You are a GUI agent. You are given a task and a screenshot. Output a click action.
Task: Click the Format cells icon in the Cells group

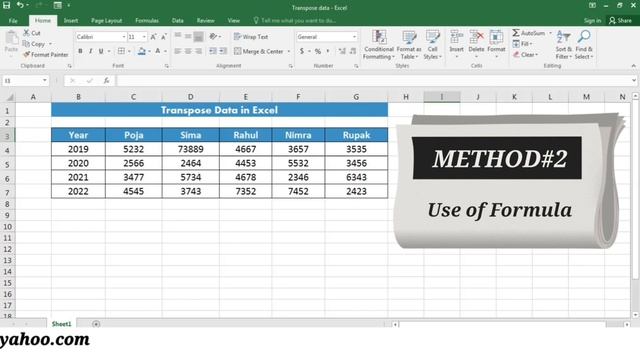point(496,37)
